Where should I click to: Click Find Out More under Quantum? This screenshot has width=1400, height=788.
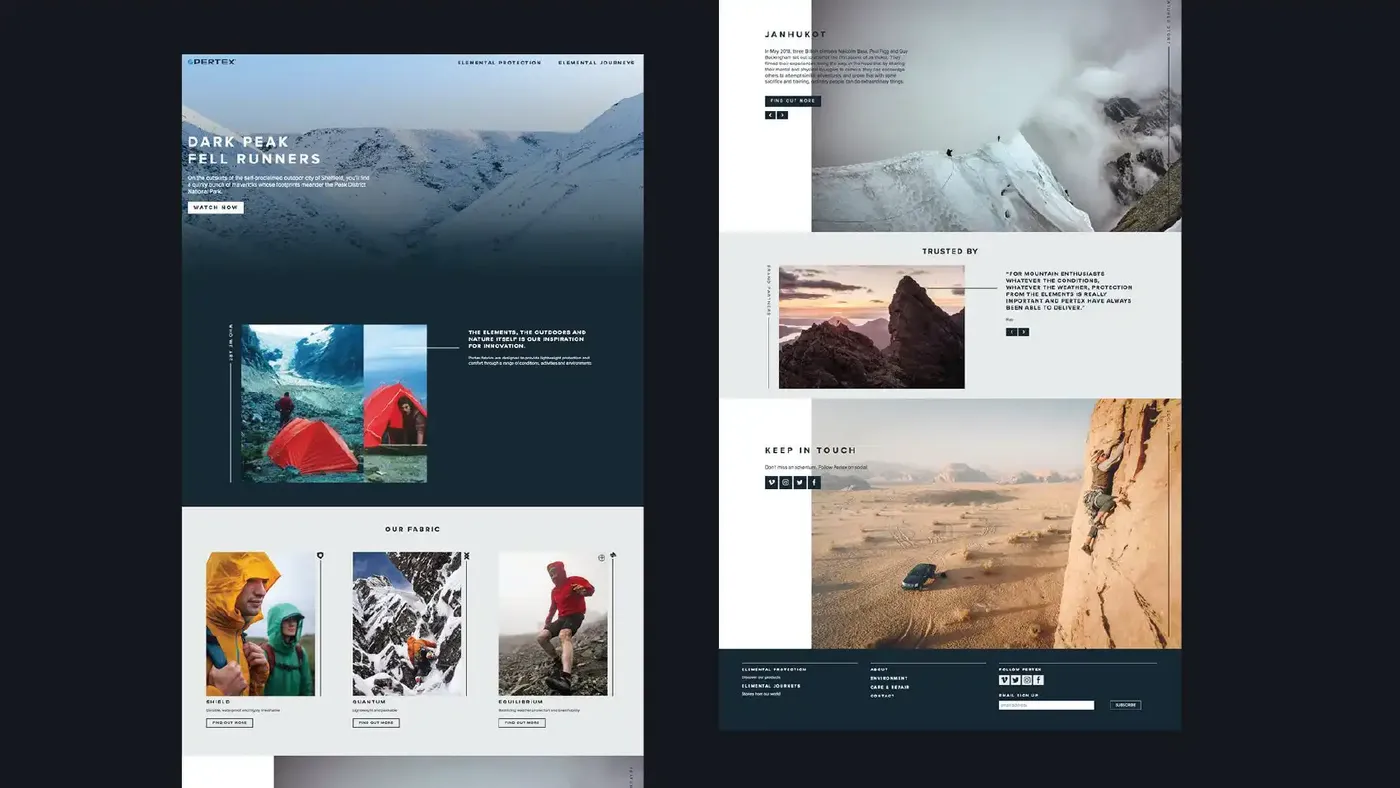tap(376, 722)
